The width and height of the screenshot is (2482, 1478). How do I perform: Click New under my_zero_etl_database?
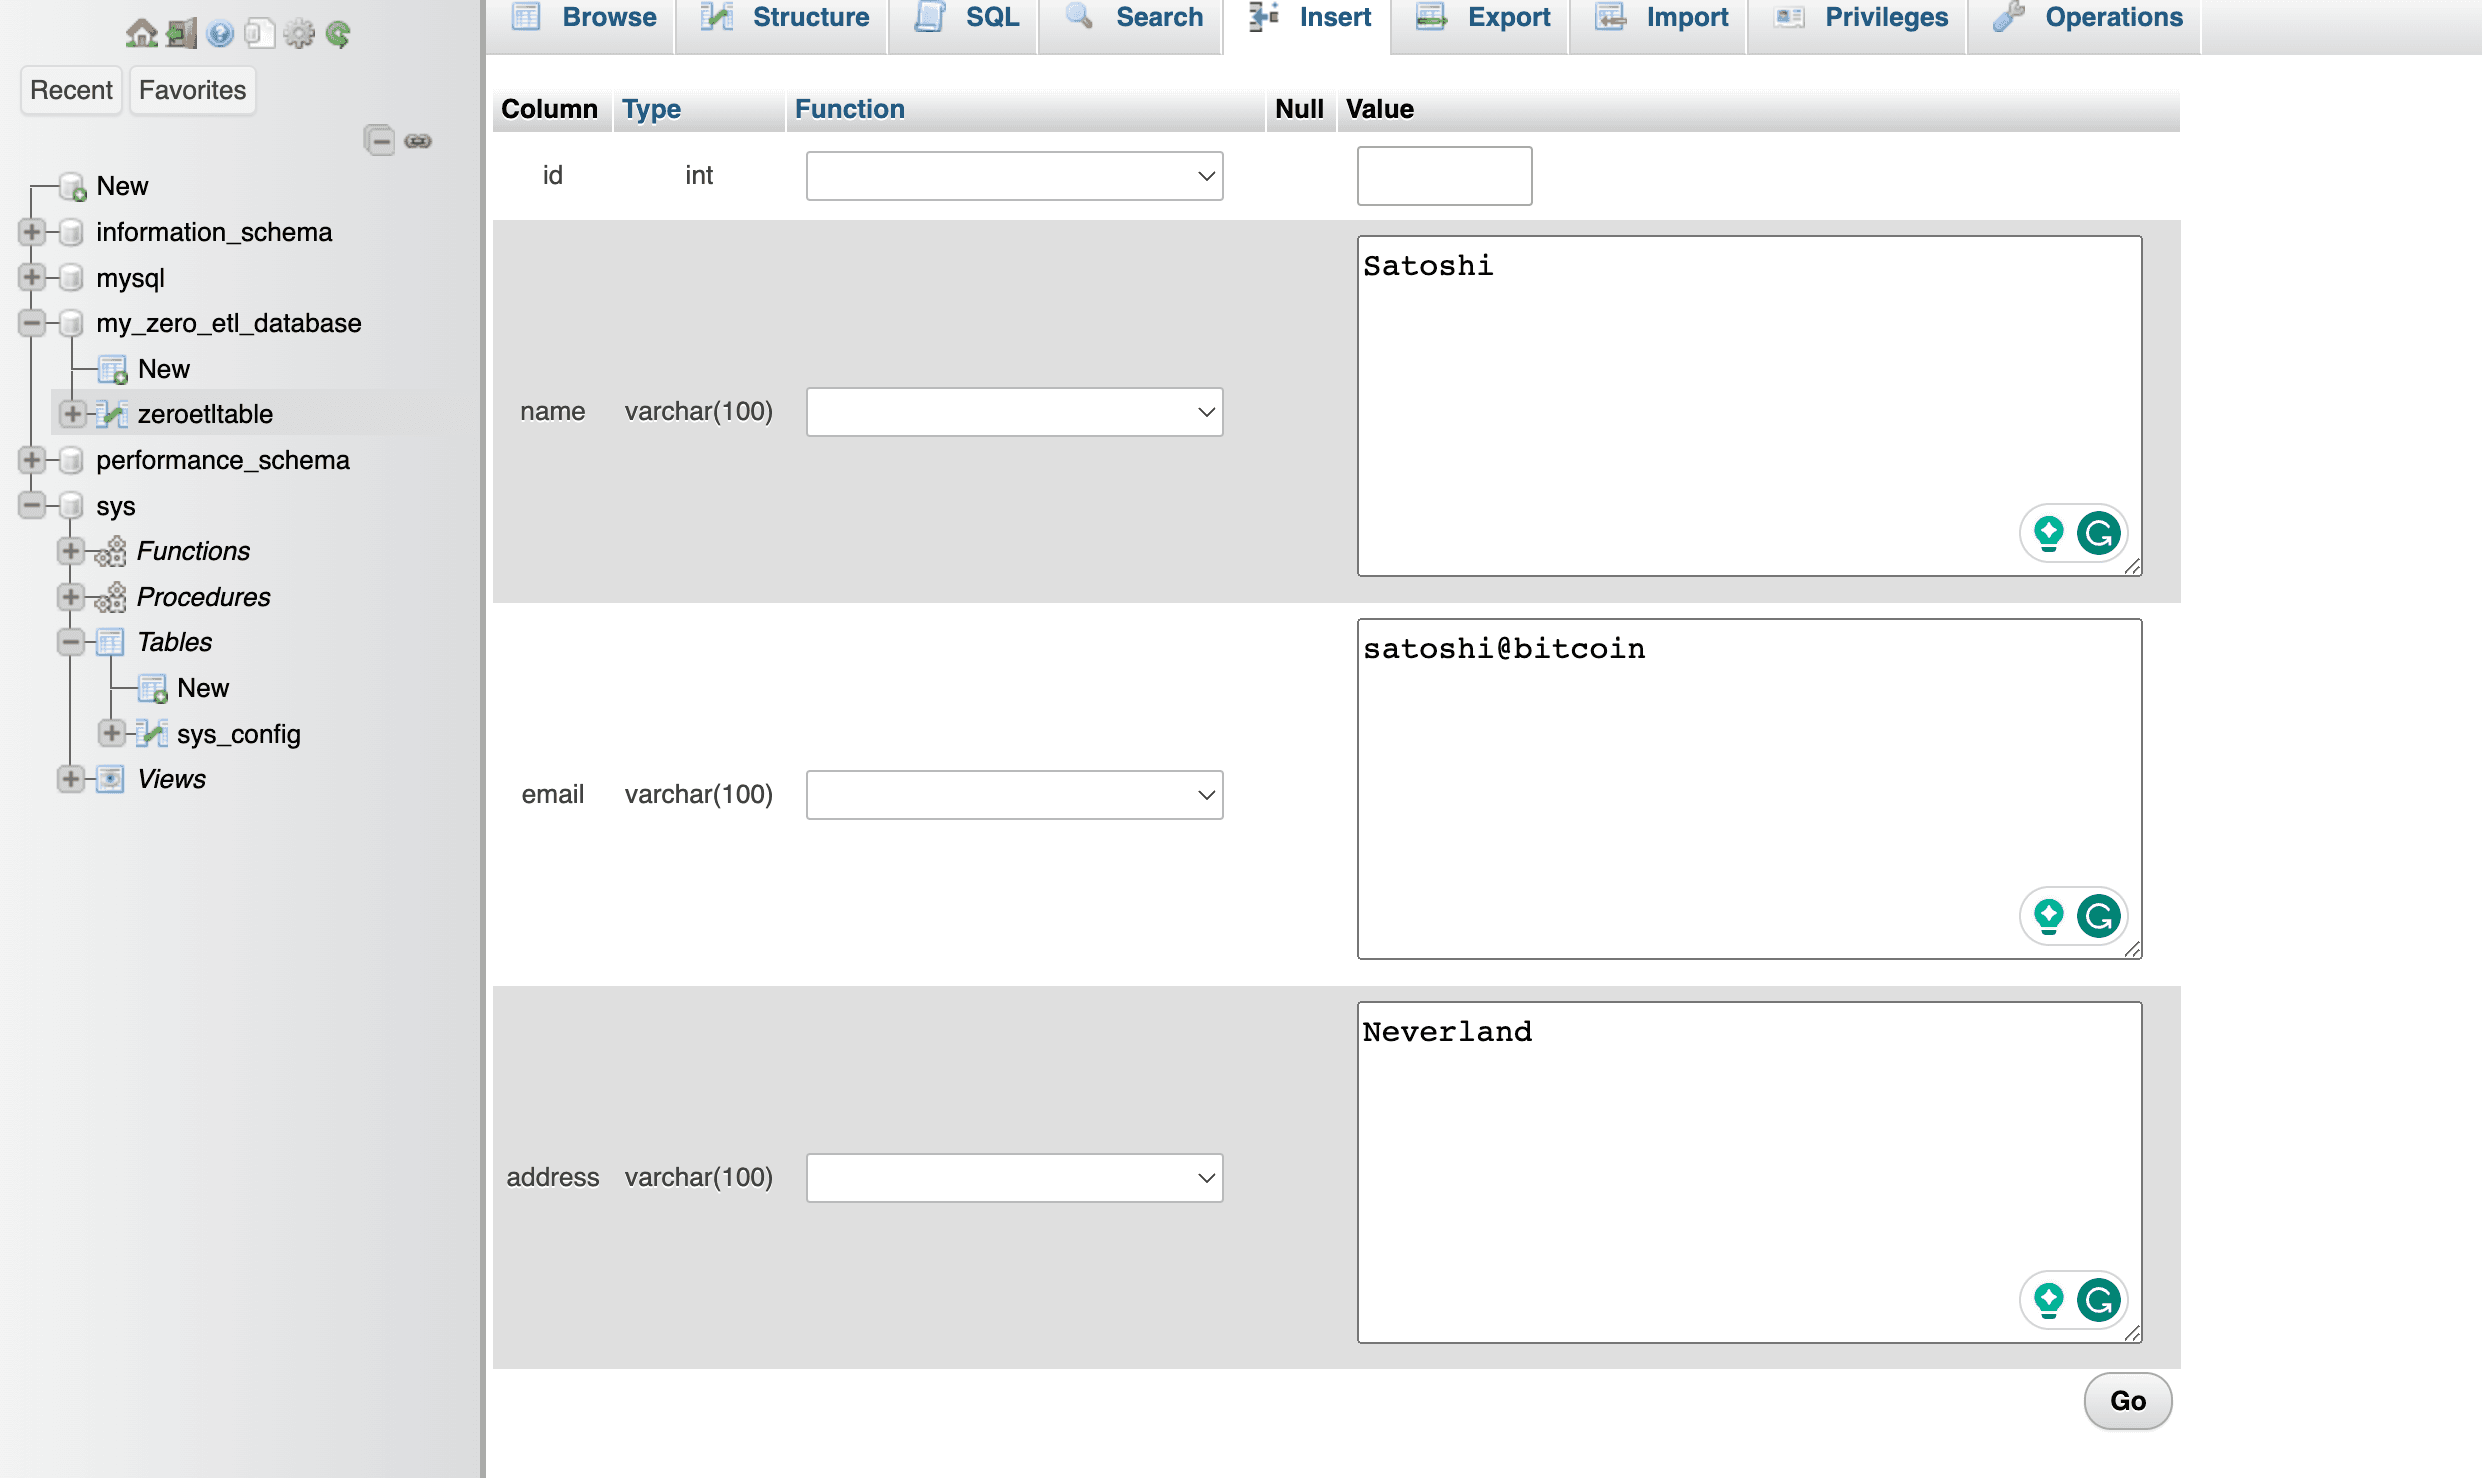[x=164, y=369]
